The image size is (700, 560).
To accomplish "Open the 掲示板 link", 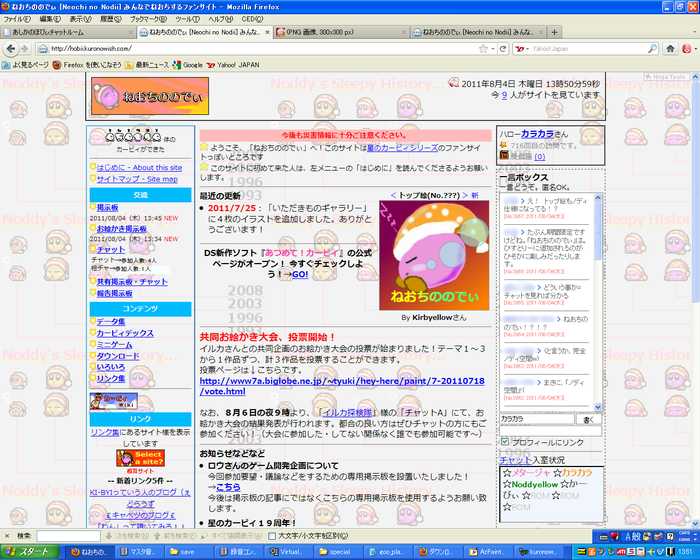I will point(108,207).
